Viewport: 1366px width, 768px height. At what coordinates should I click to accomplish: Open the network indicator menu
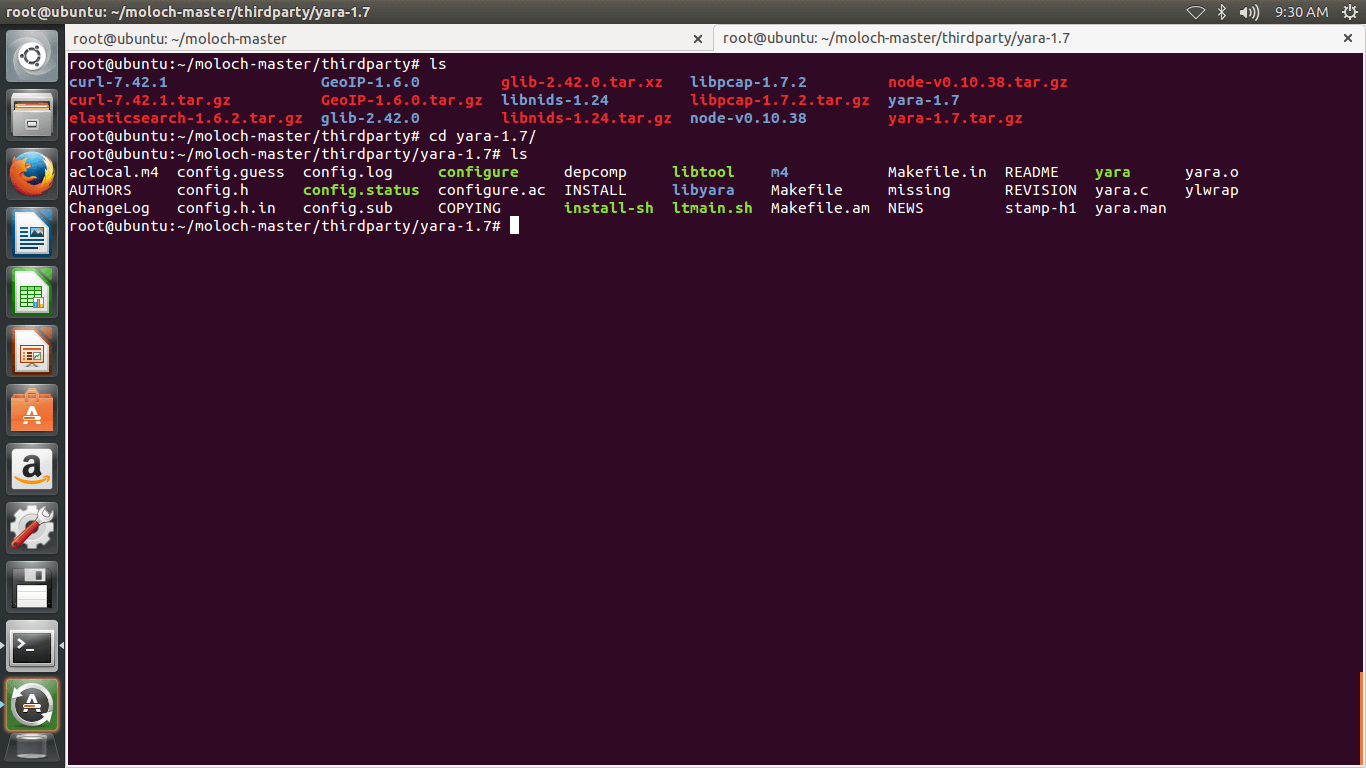point(1196,12)
